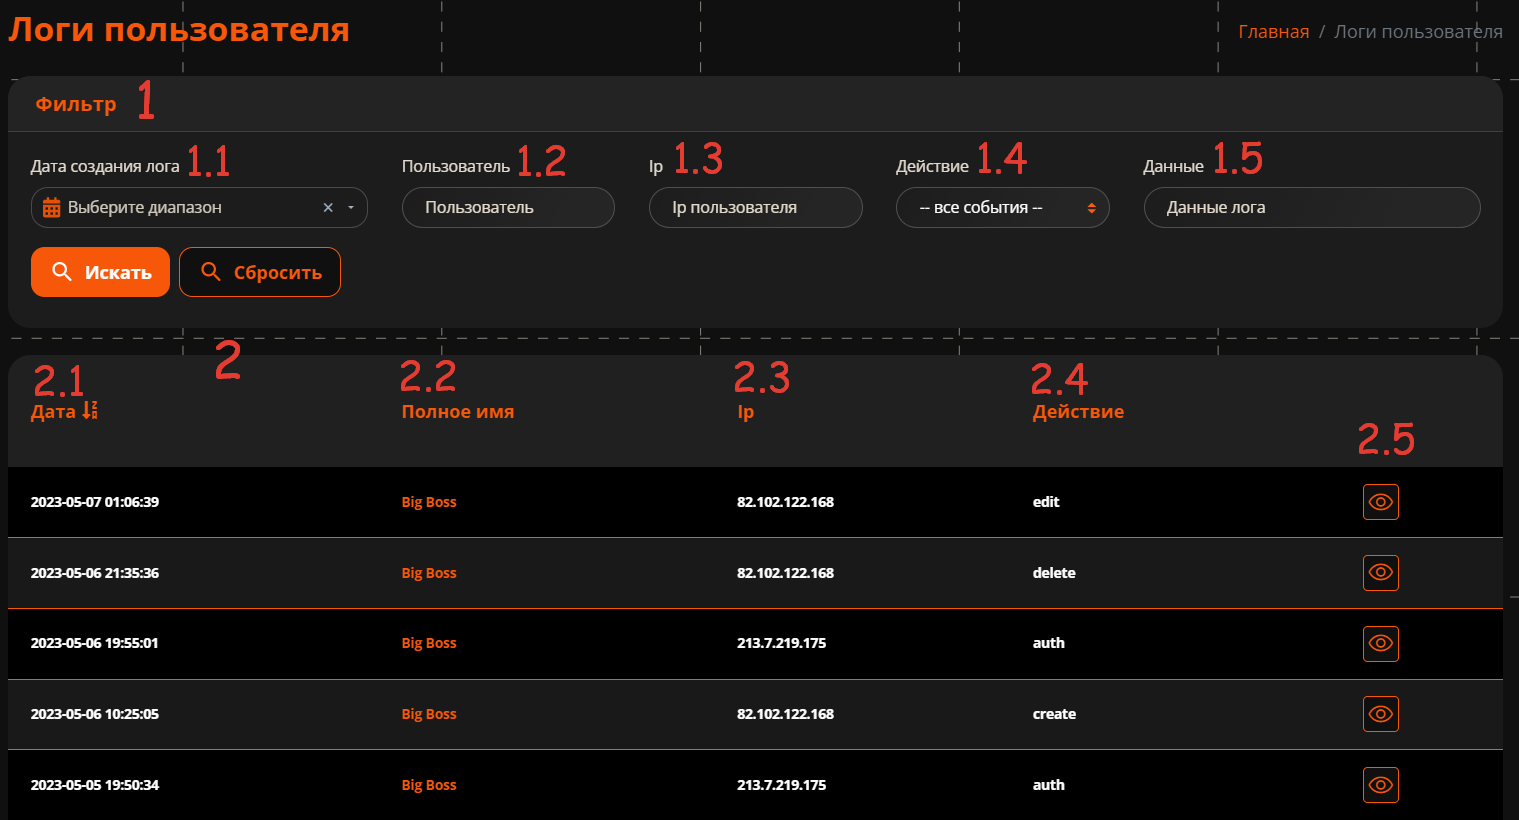Open Big Boss user in create row
Viewport: 1519px width, 820px height.
click(429, 714)
